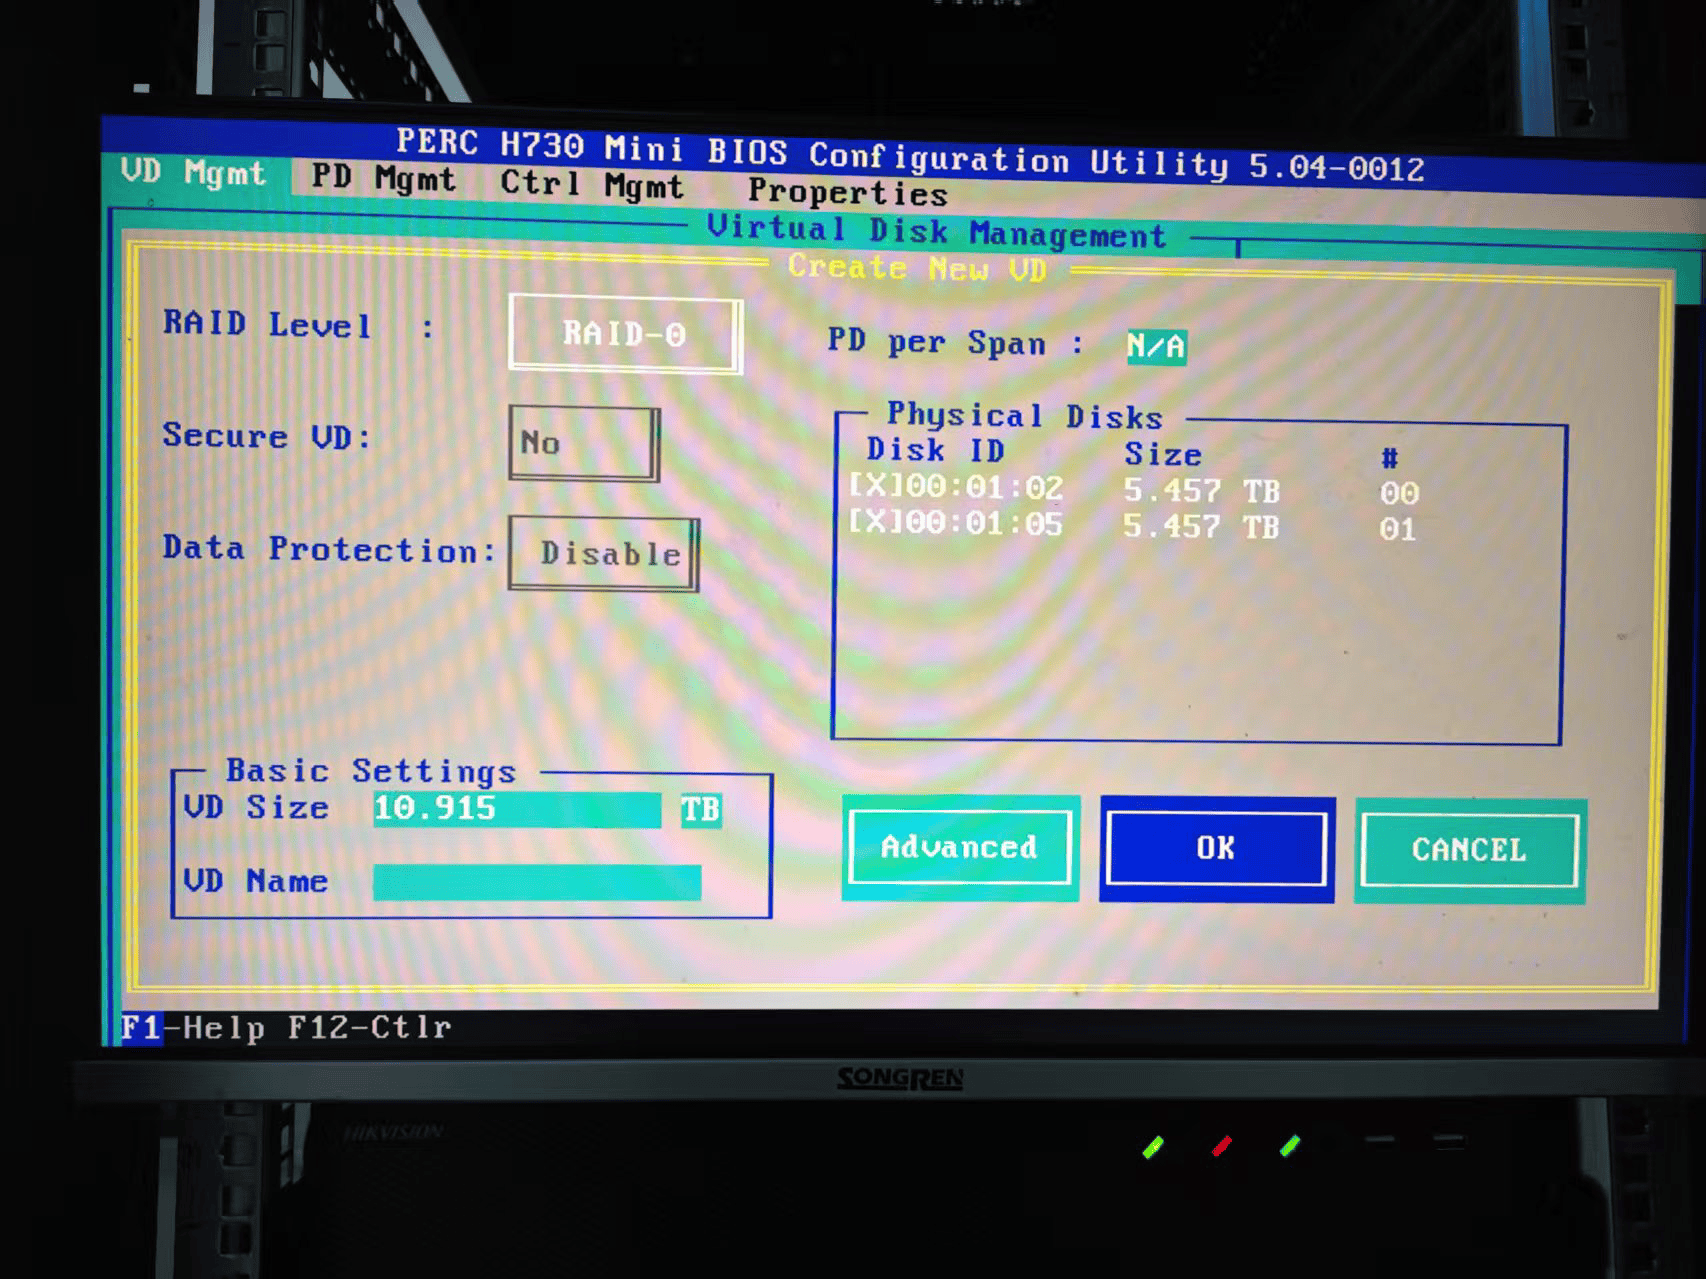
Task: Click the Size column header
Action: click(x=1163, y=454)
